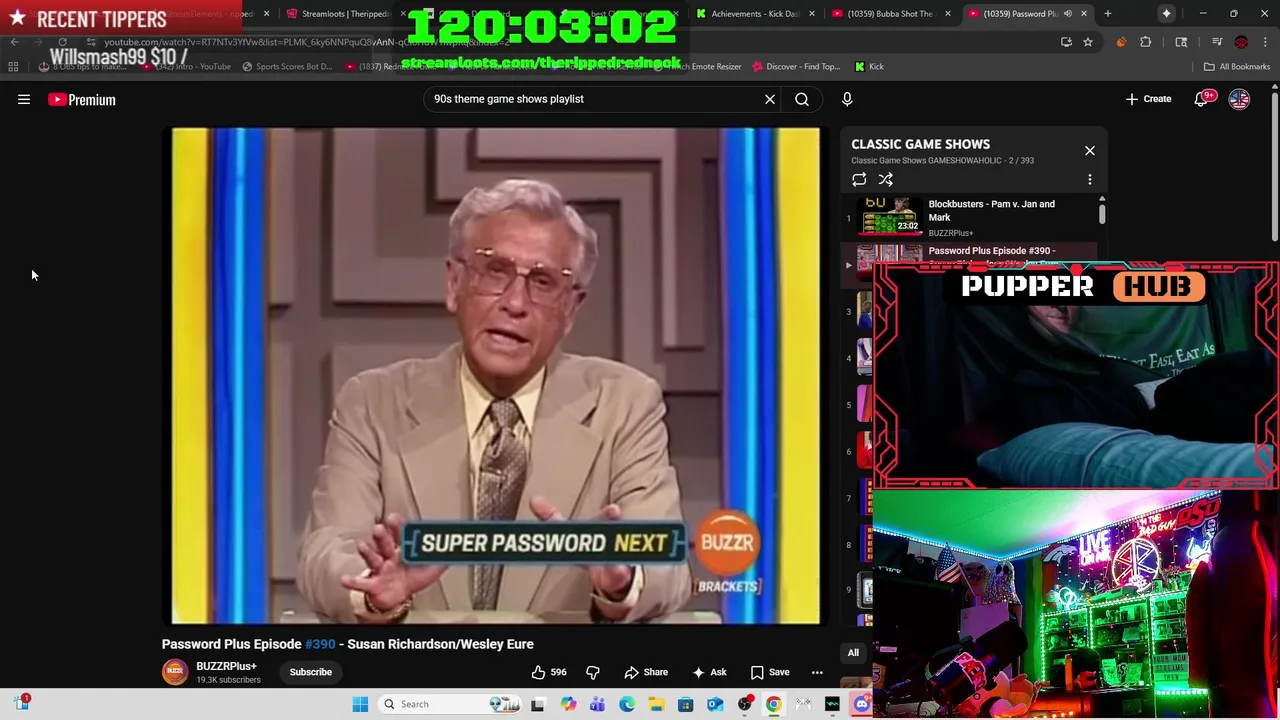Open Discord from taskbar
This screenshot has height=720, width=1280.
[862, 704]
